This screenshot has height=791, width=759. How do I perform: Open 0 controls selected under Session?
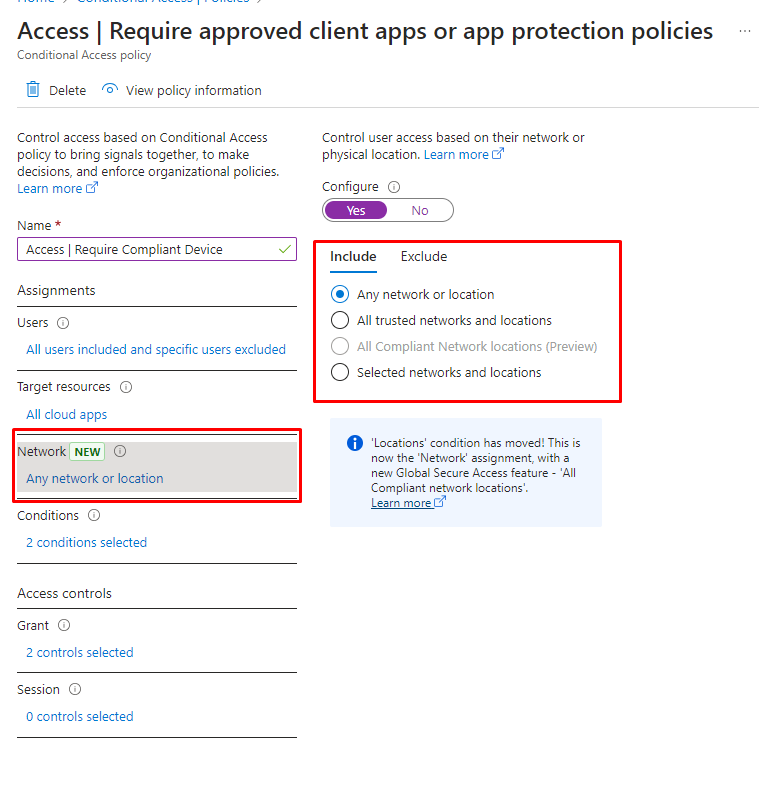click(x=80, y=716)
